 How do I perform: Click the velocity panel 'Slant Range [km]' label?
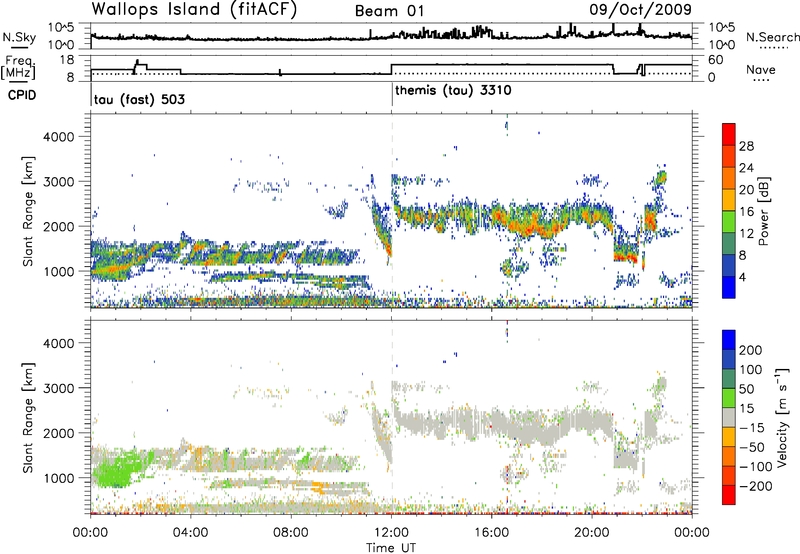click(x=28, y=417)
